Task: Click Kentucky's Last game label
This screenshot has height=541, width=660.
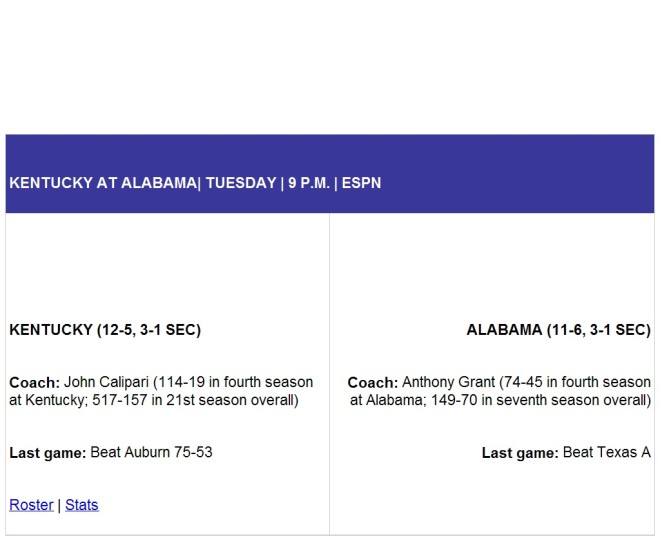Action: [48, 453]
